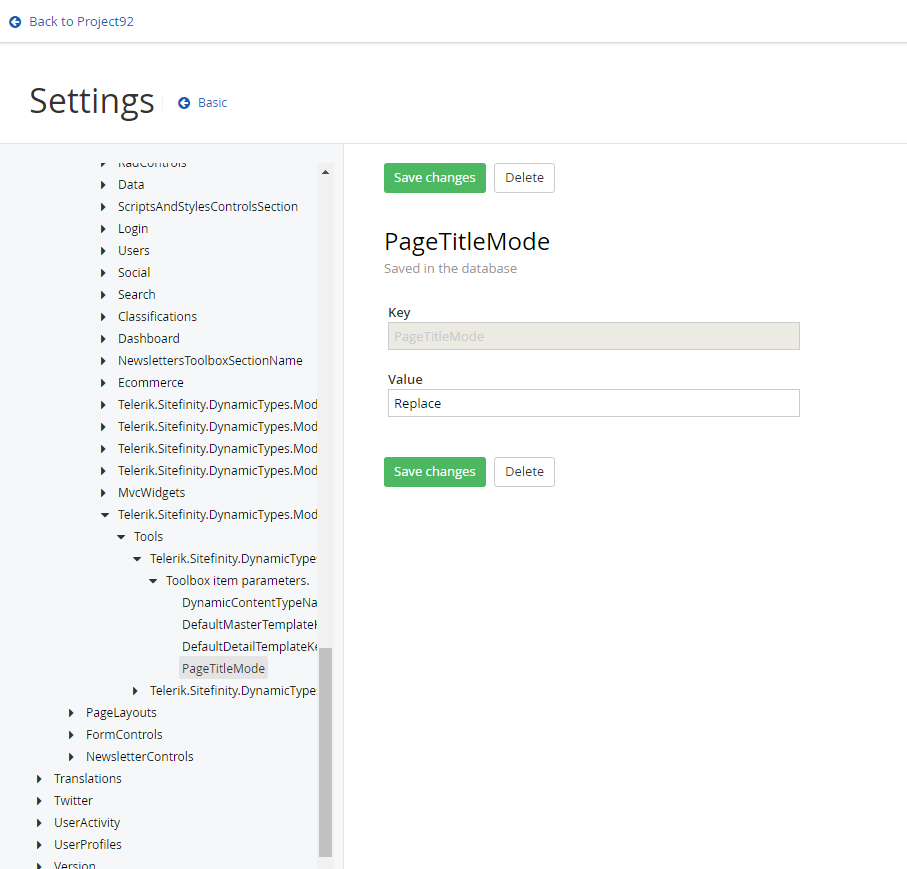Expand the PageLayouts node arrow
907x869 pixels.
click(71, 713)
